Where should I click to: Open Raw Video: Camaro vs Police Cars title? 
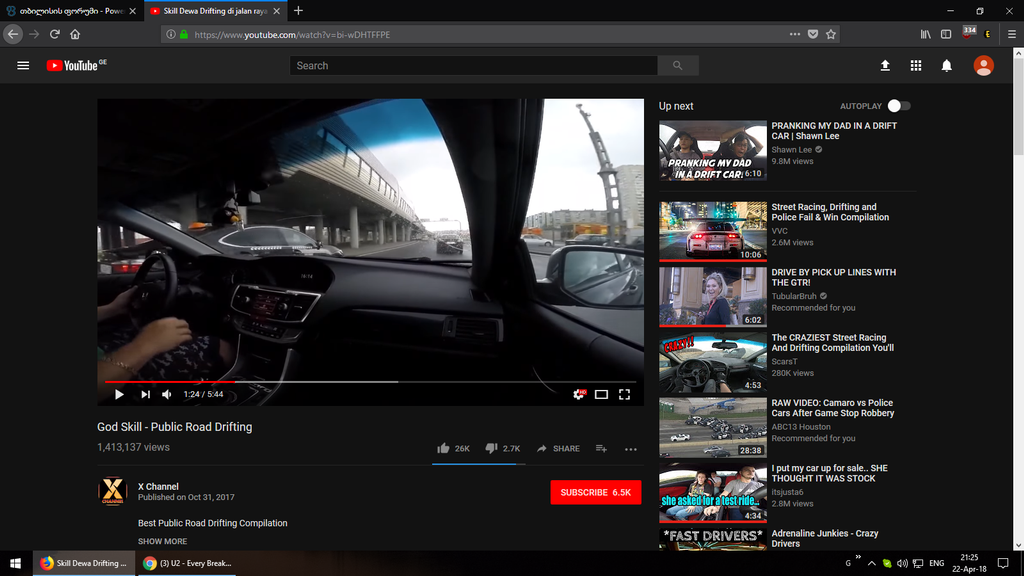point(833,408)
